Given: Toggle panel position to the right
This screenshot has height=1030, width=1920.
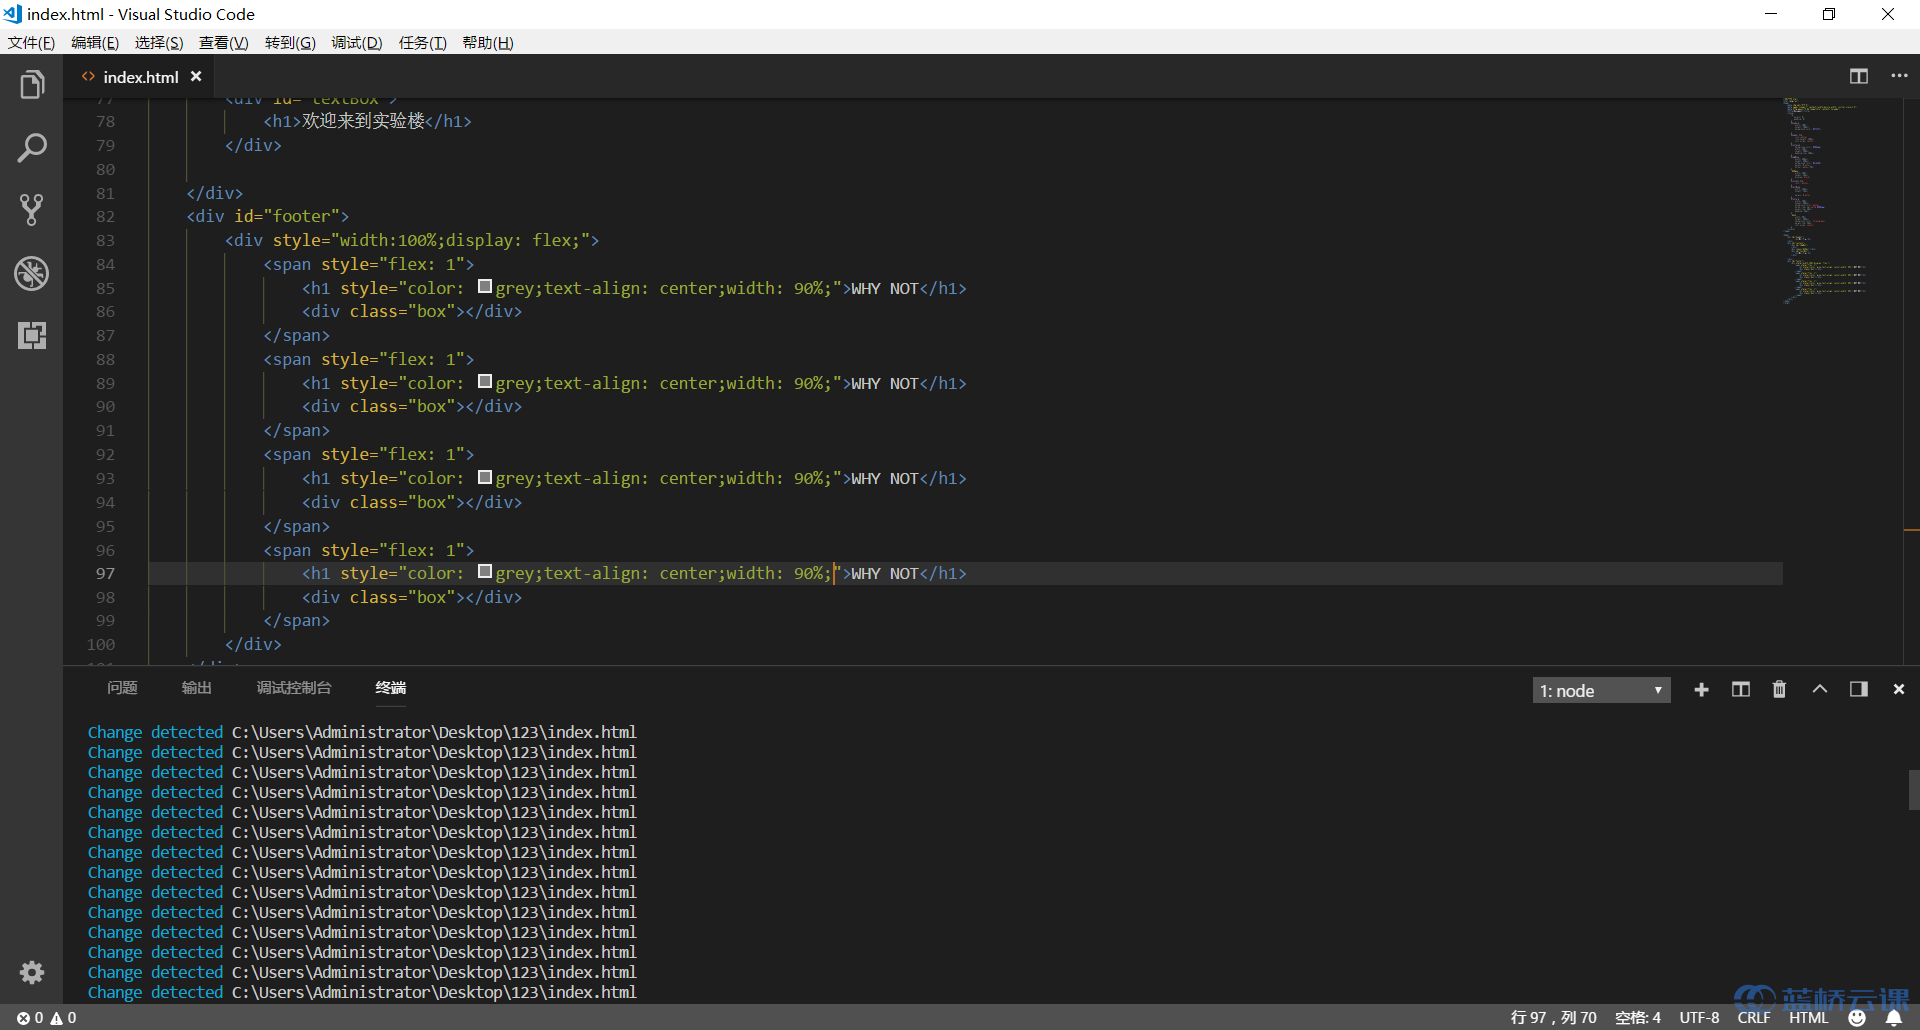Looking at the screenshot, I should point(1858,690).
